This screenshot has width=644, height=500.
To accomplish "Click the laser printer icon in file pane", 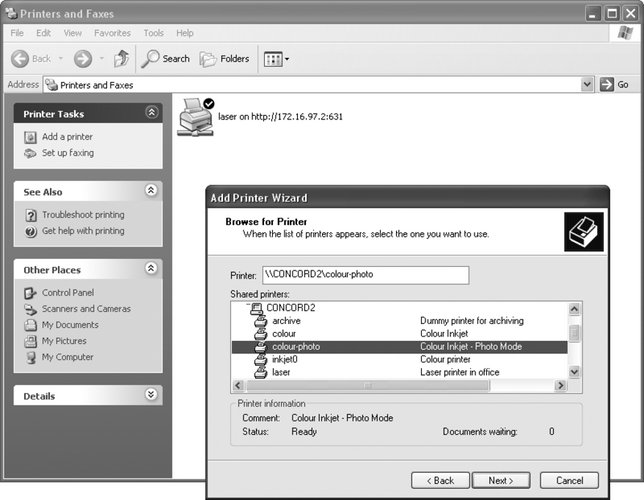I will [195, 116].
